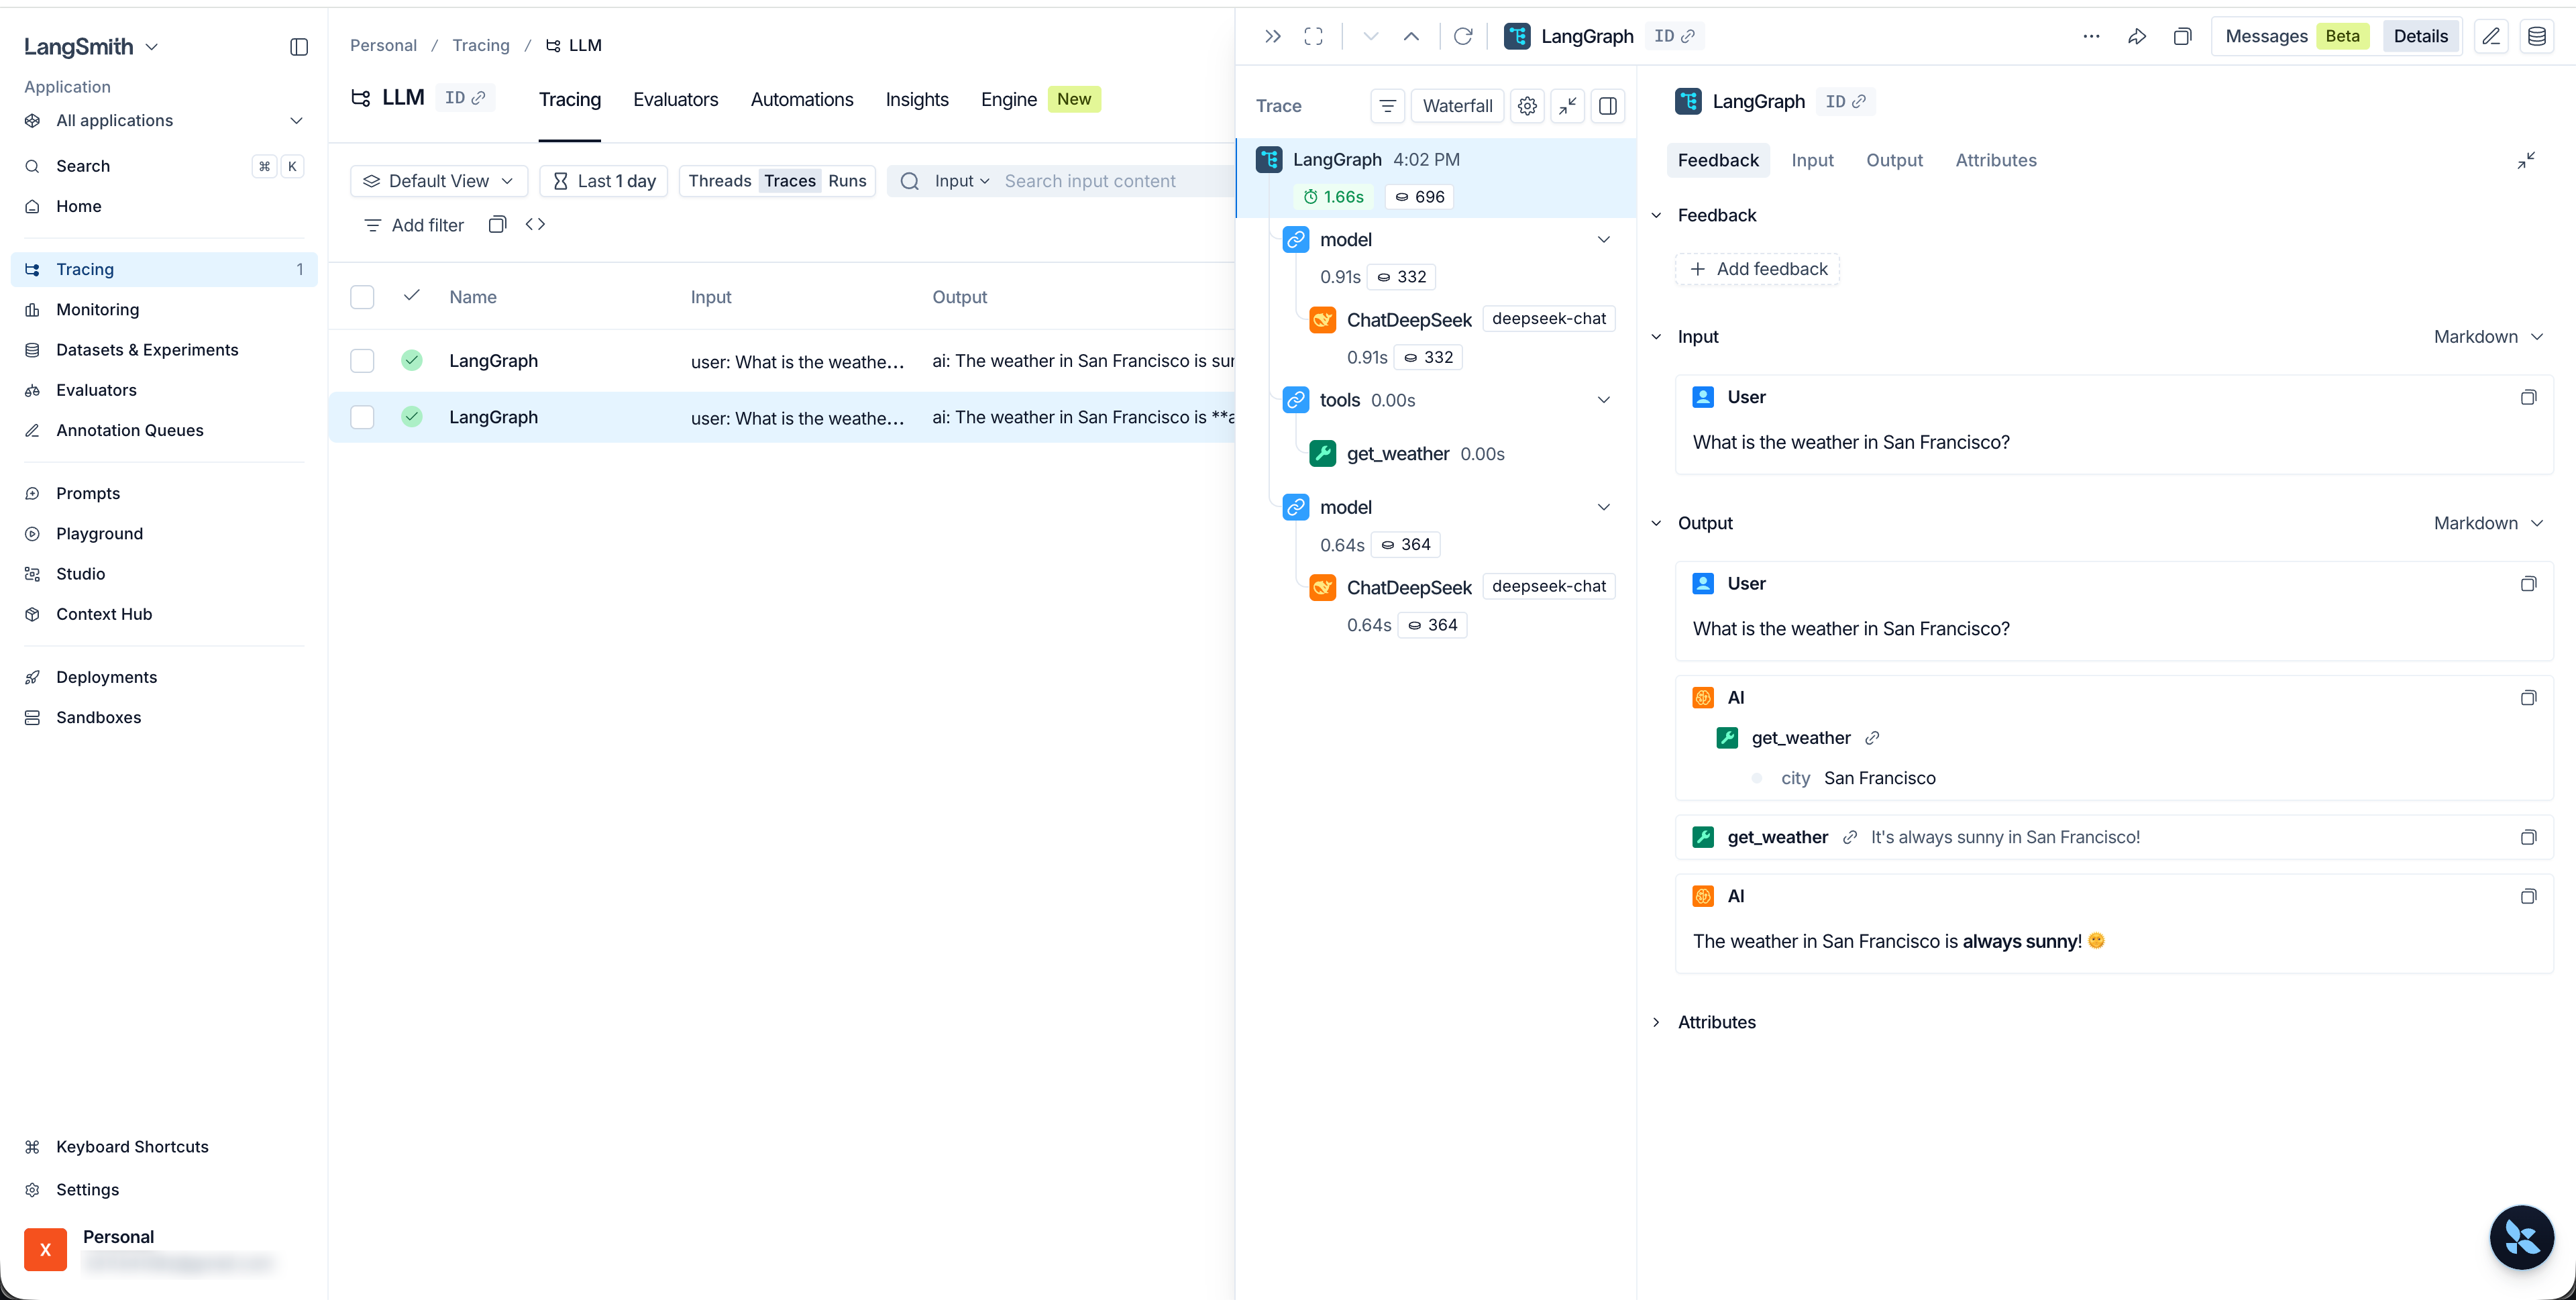
Task: Collapse the Feedback section chevron
Action: tap(1656, 215)
